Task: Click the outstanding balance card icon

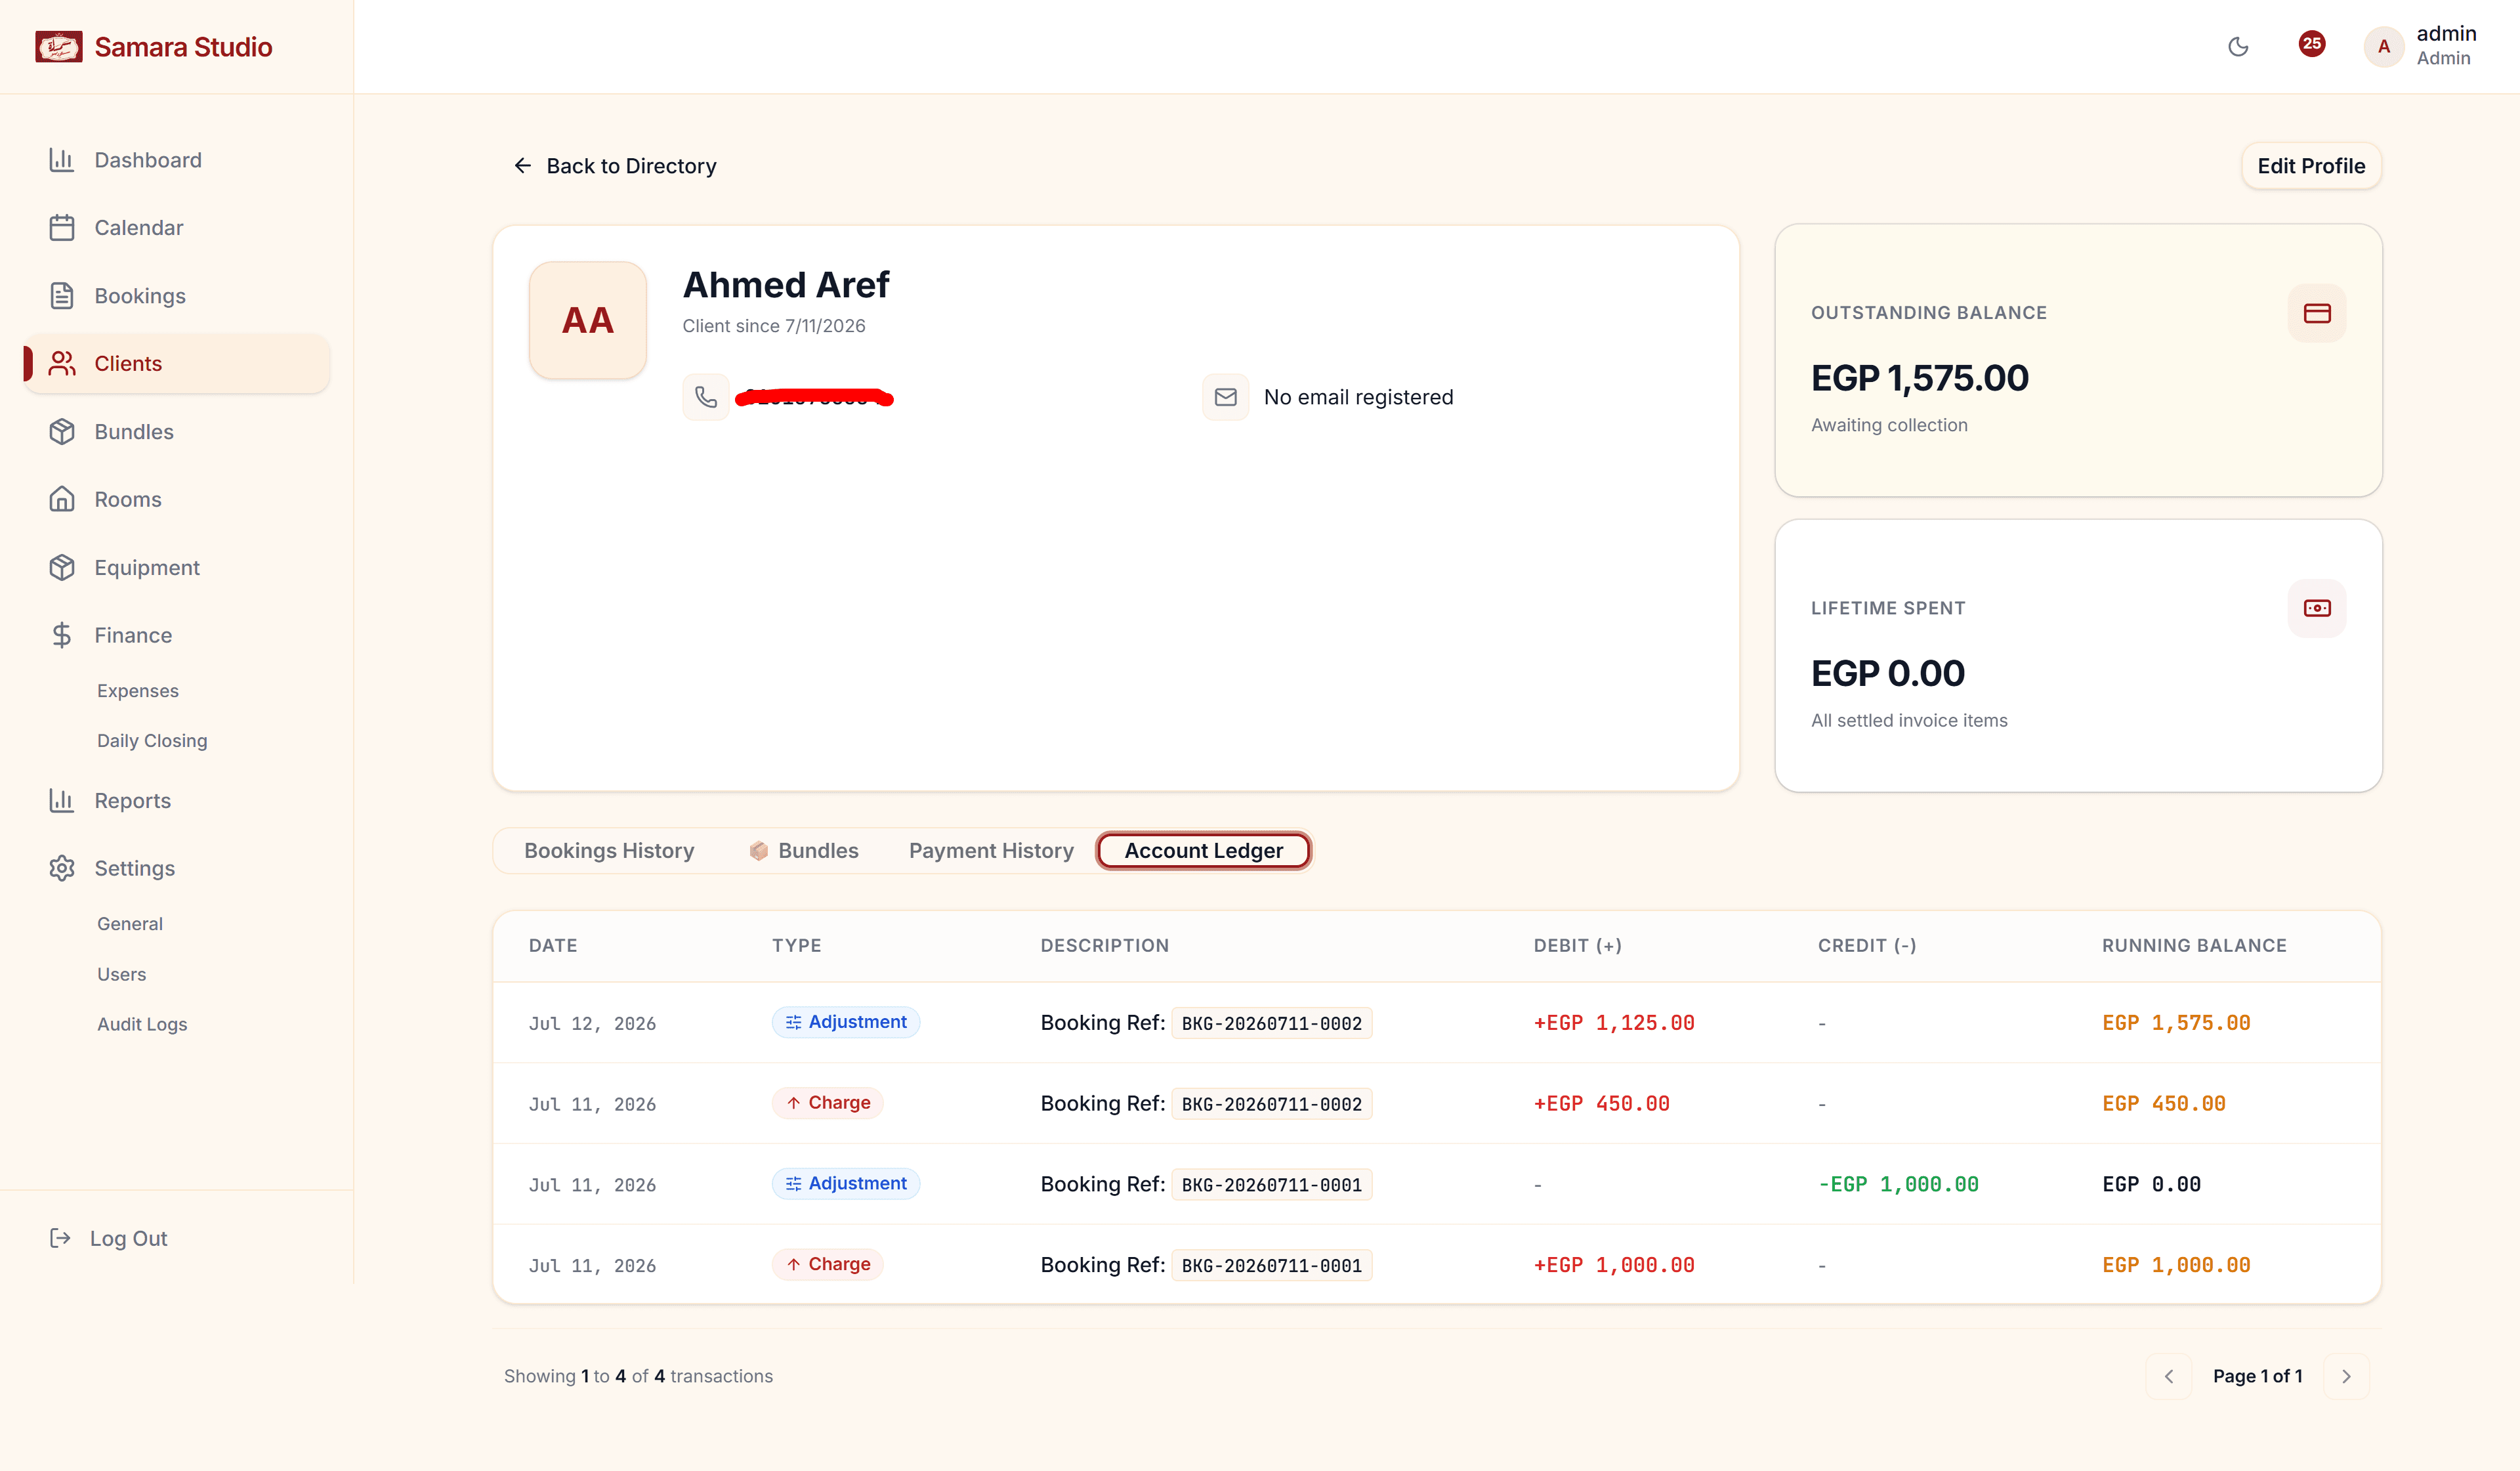Action: pyautogui.click(x=2317, y=313)
